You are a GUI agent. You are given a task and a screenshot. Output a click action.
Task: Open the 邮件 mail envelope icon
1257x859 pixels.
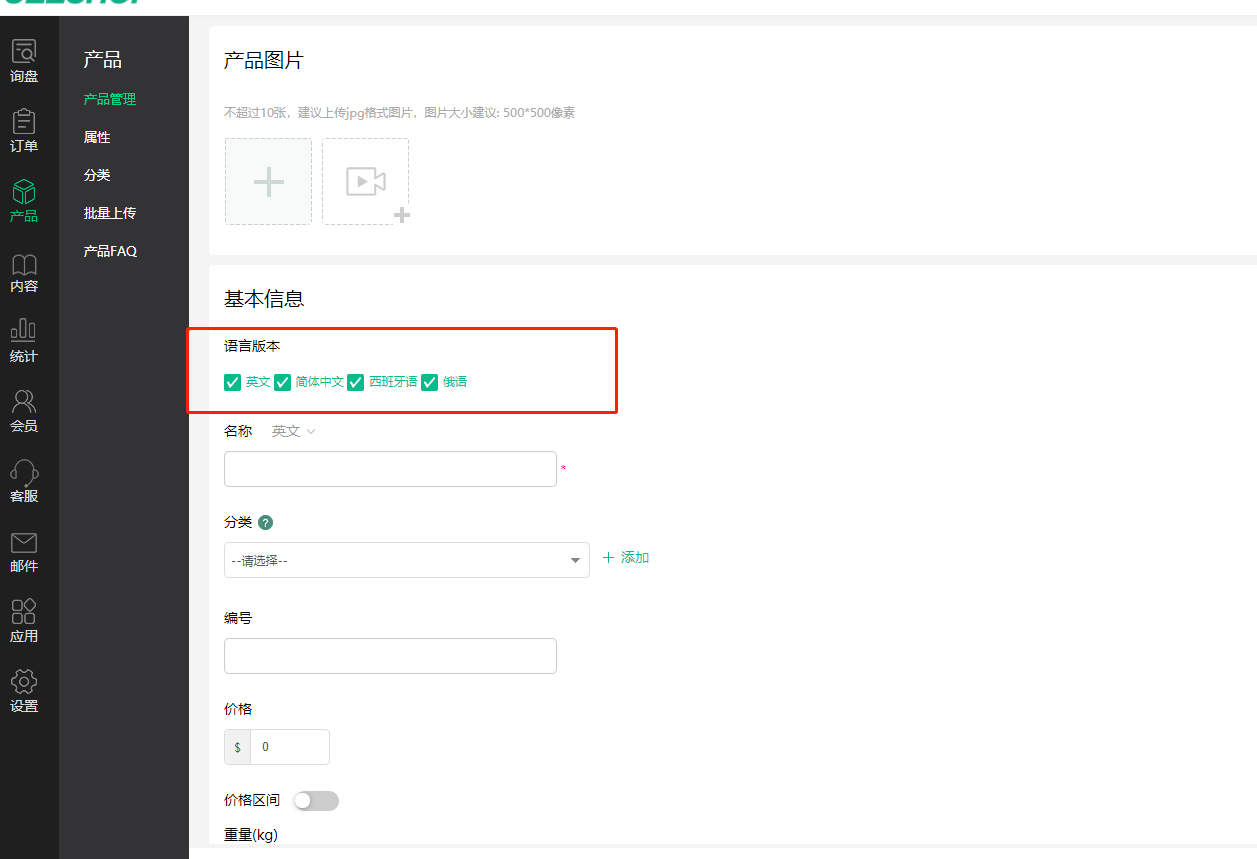tap(24, 543)
